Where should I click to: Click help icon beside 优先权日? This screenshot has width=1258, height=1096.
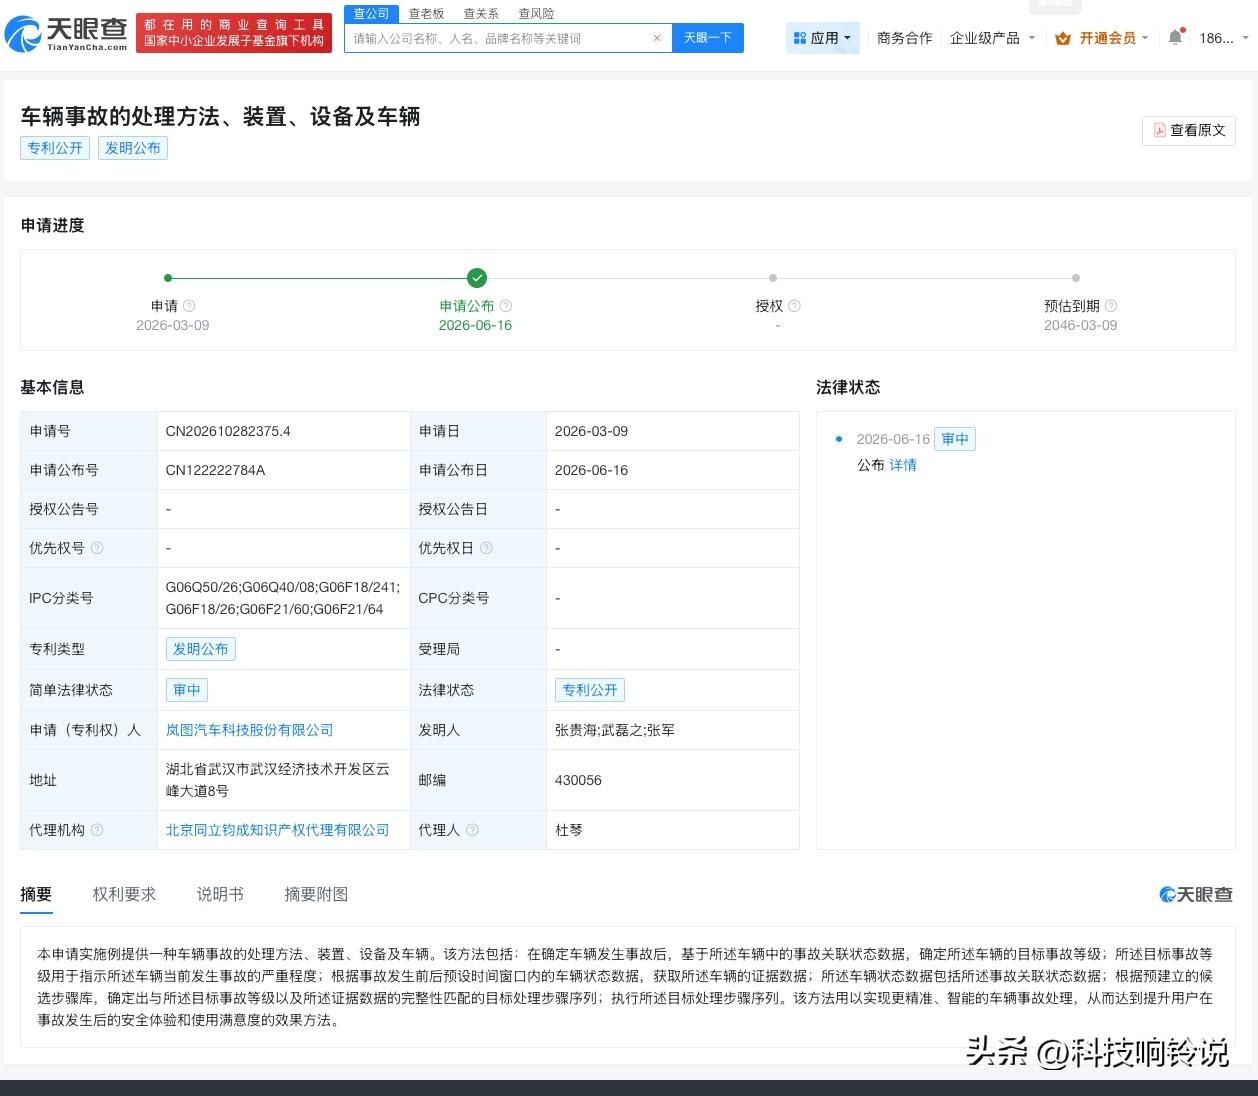click(486, 548)
